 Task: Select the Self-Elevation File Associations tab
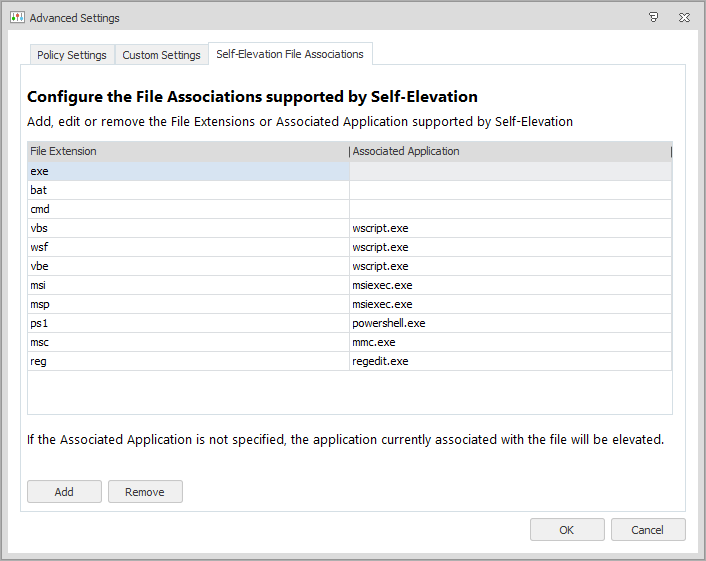290,54
